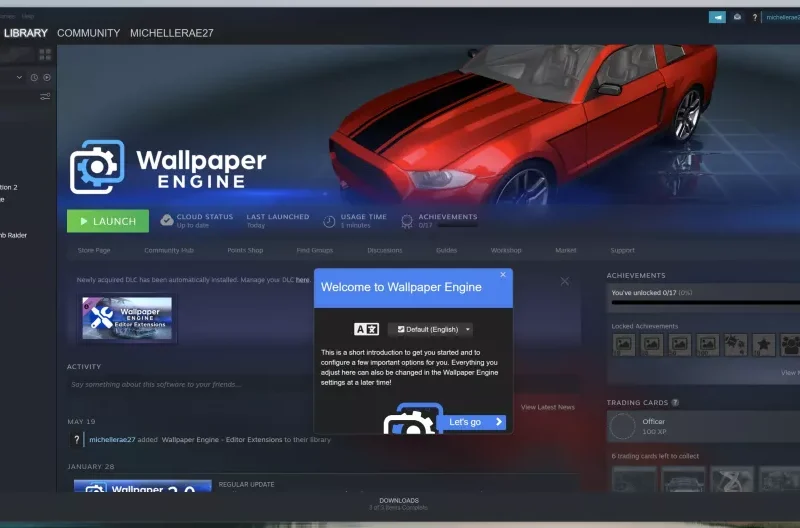Close the Welcome to Wallpaper Engine dialog
The height and width of the screenshot is (528, 800).
(x=503, y=274)
